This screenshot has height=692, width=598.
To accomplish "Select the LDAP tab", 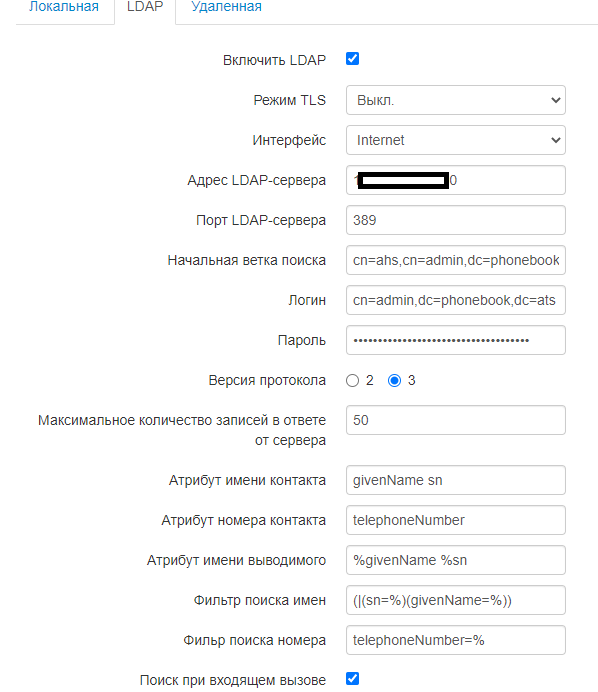I will [x=145, y=7].
